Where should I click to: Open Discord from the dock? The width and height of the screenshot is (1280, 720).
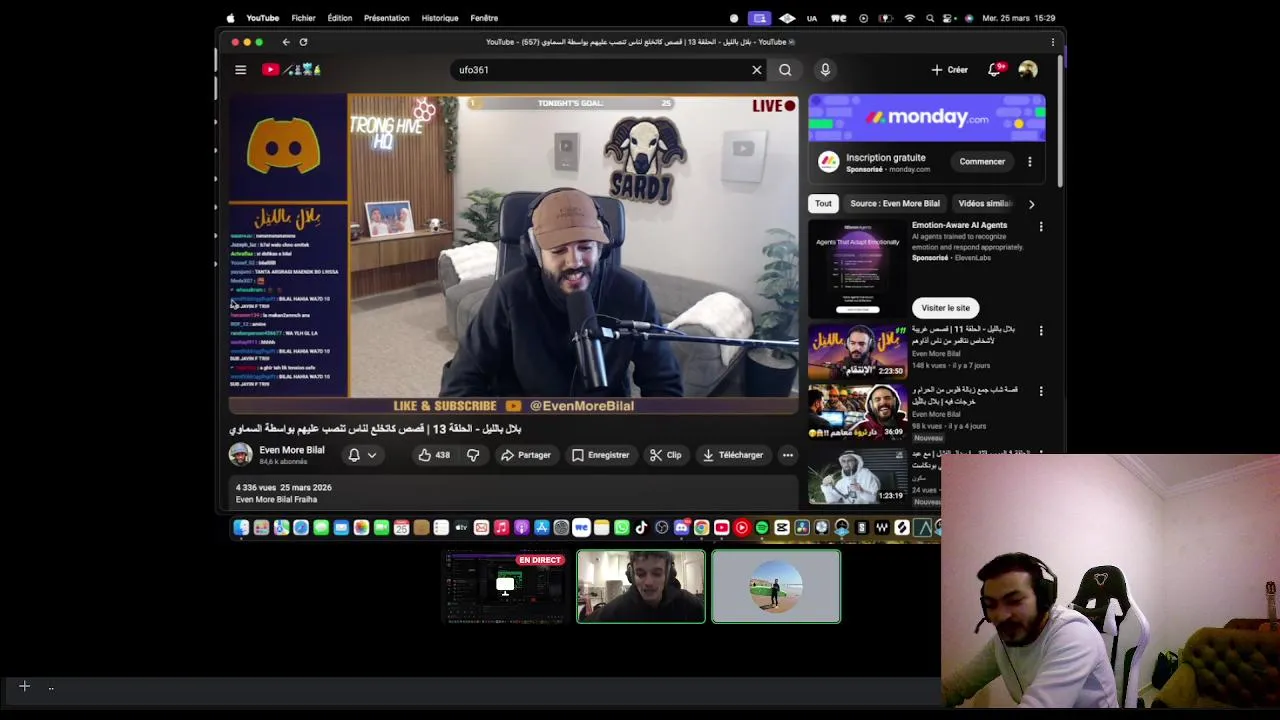point(682,528)
